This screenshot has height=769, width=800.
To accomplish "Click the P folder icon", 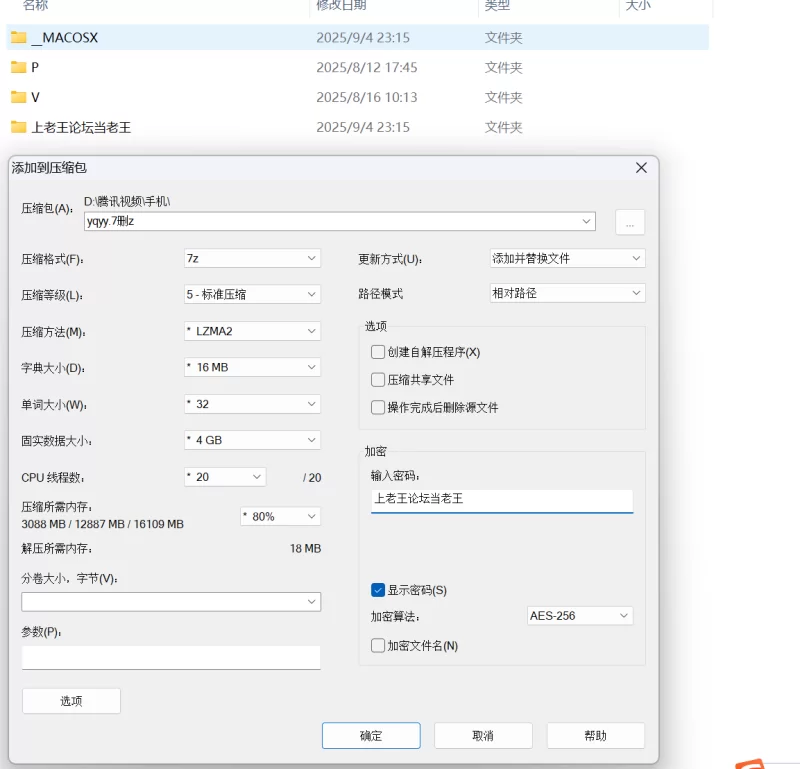I will pyautogui.click(x=19, y=67).
